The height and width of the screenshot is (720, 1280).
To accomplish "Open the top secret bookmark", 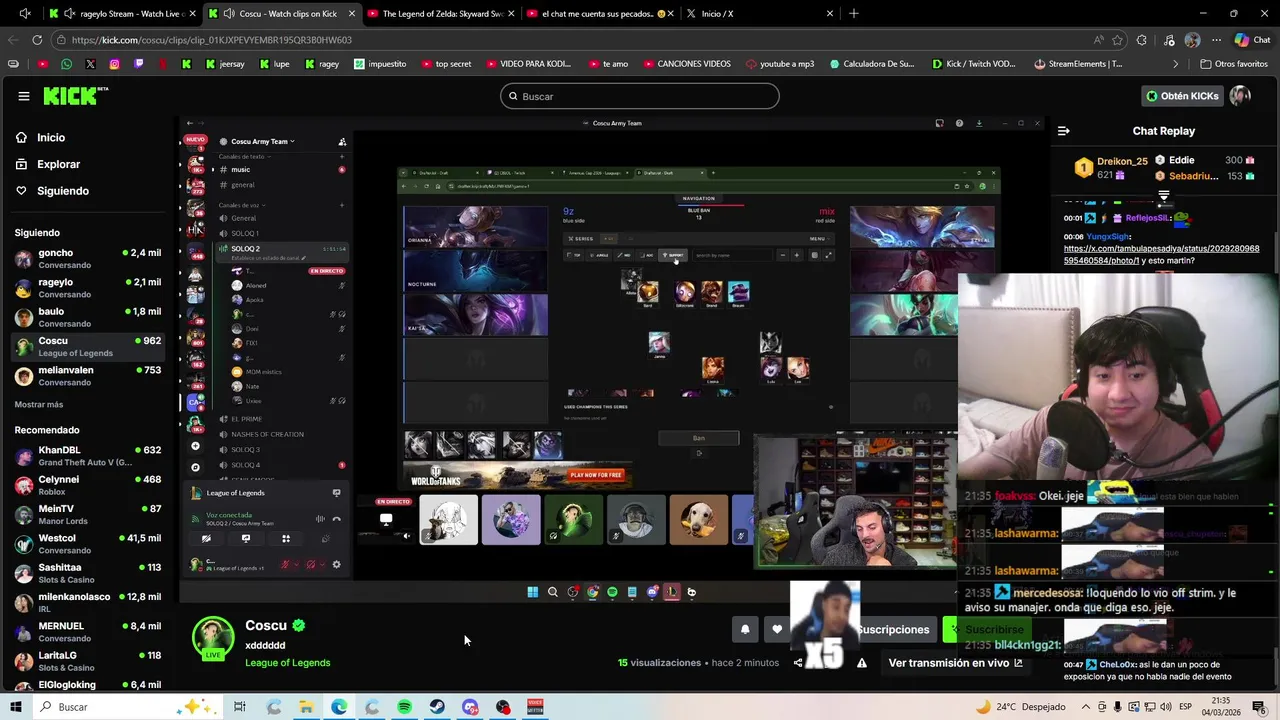I will click(x=446, y=64).
